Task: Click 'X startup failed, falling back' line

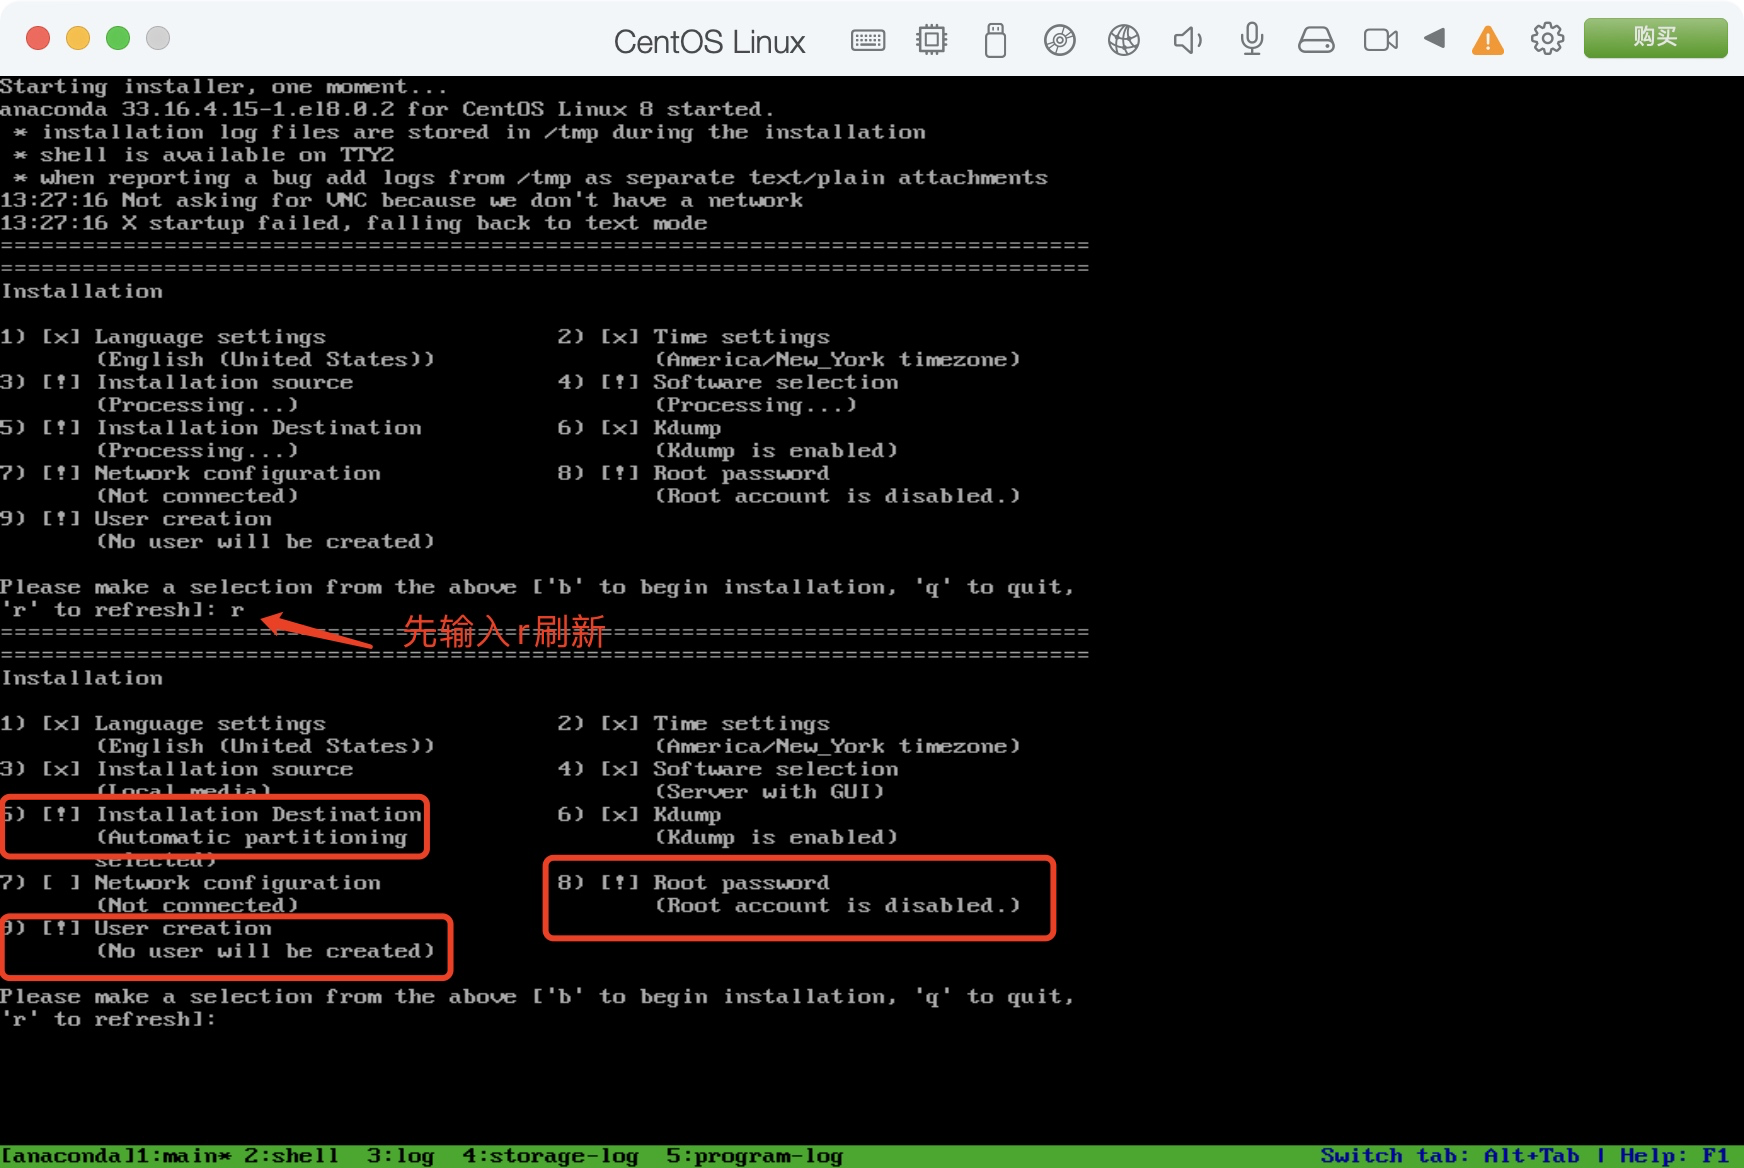Action: 354,224
